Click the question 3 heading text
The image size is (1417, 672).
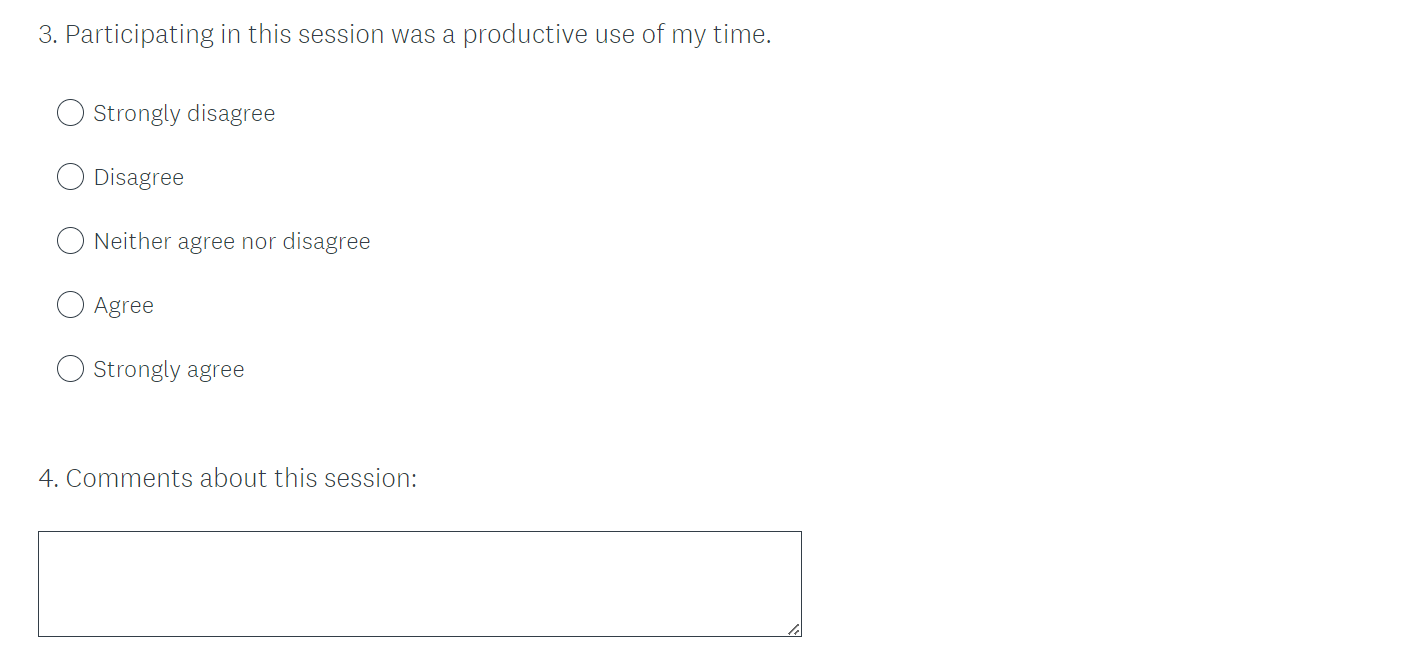coord(405,35)
